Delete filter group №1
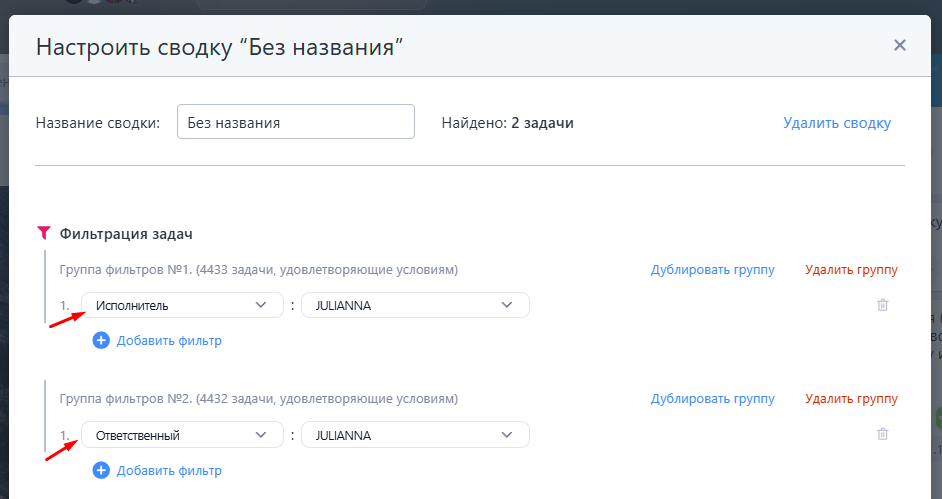This screenshot has height=499, width=942. click(851, 270)
